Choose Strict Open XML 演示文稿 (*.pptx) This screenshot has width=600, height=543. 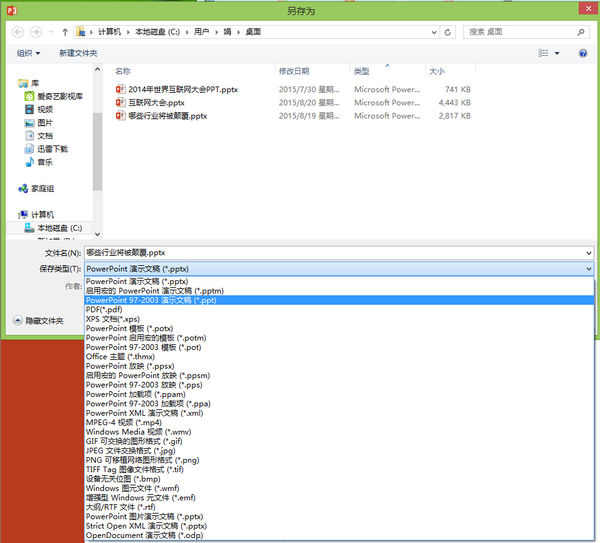339,526
